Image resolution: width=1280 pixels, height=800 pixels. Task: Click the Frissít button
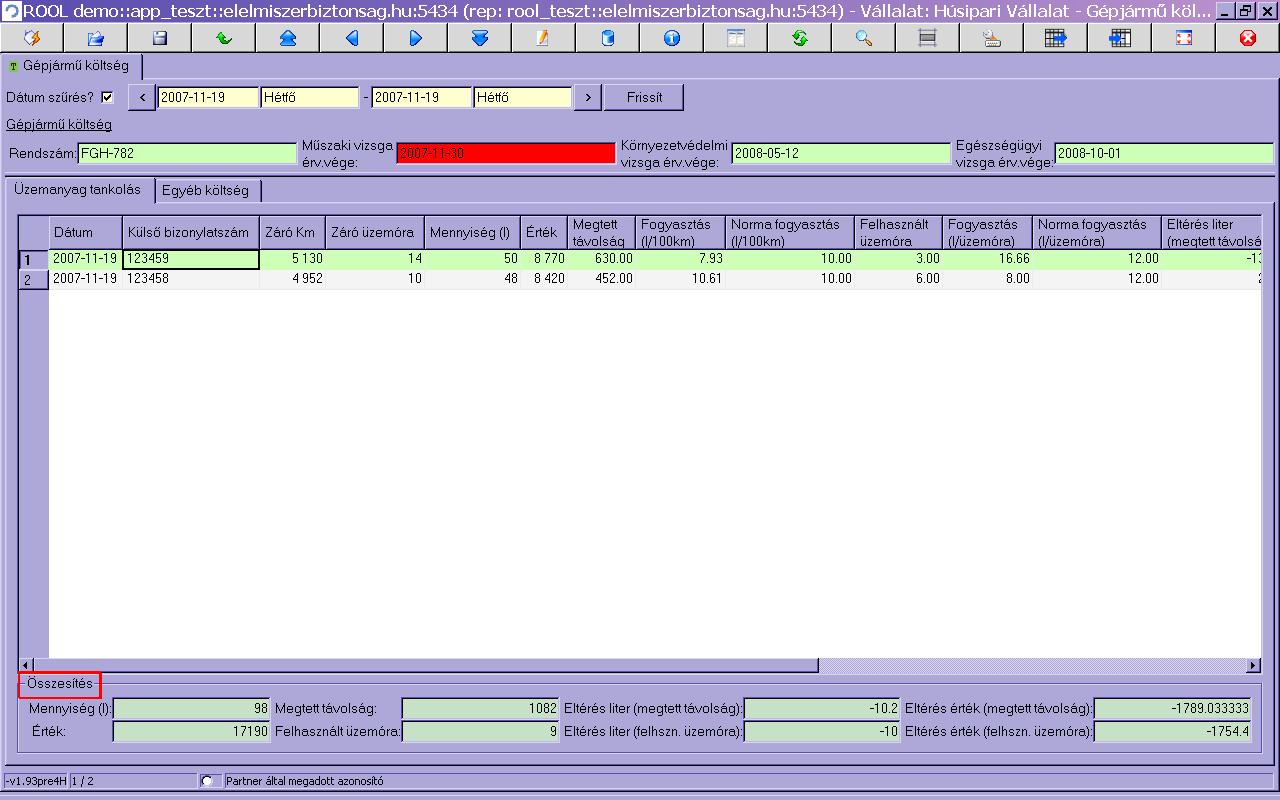point(644,97)
